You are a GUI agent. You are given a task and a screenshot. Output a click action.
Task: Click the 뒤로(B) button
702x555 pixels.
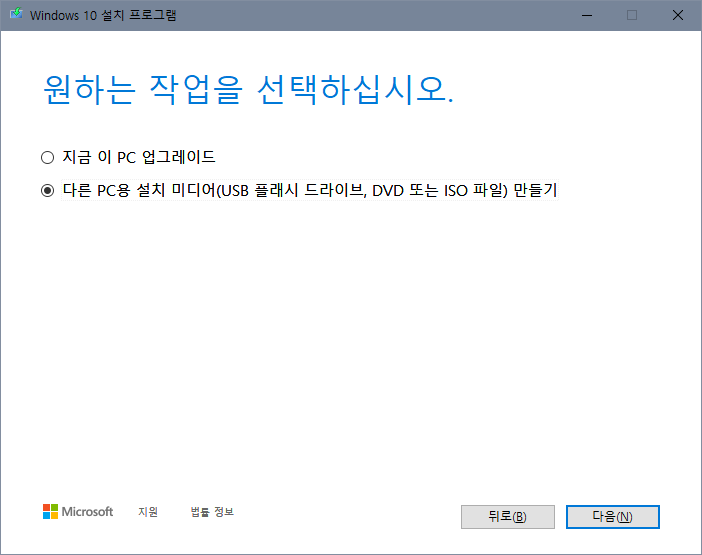tap(508, 517)
